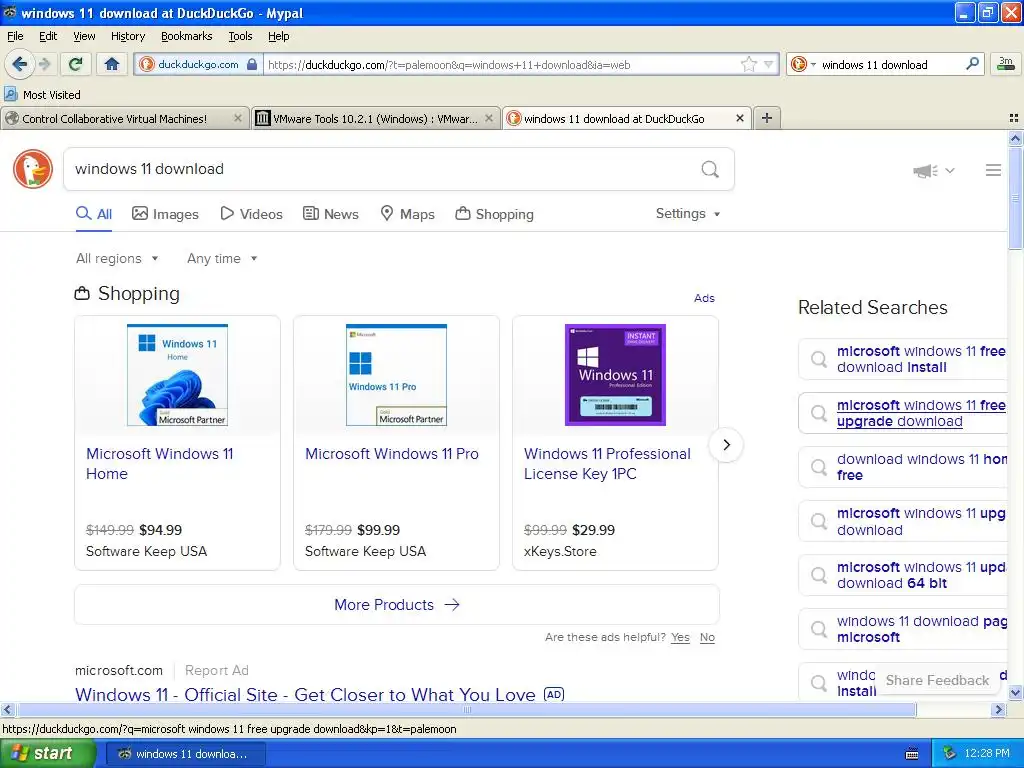Expand the Settings dropdown
The image size is (1024, 768).
coord(688,214)
